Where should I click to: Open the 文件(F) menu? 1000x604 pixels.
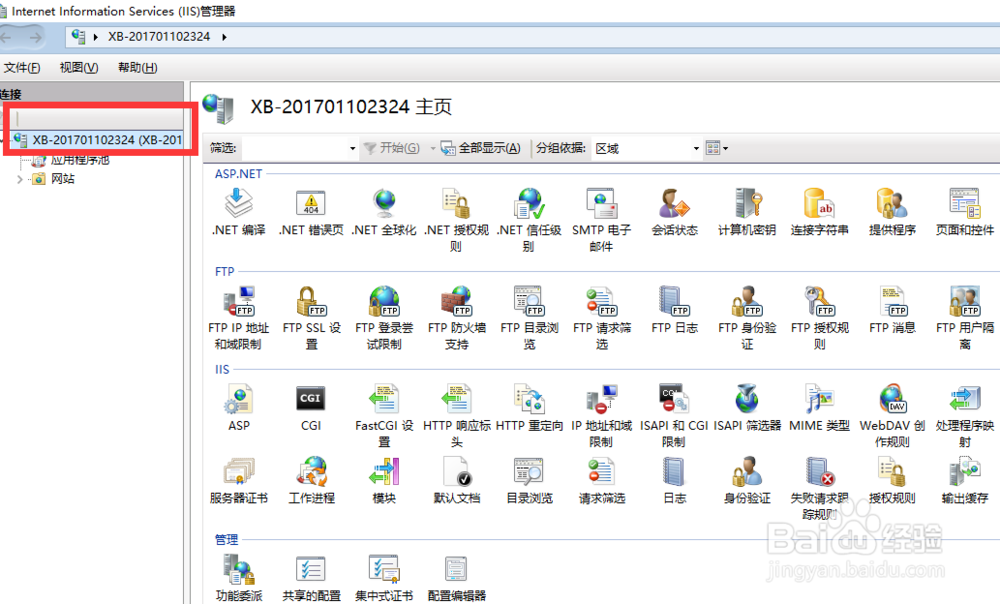tap(22, 68)
